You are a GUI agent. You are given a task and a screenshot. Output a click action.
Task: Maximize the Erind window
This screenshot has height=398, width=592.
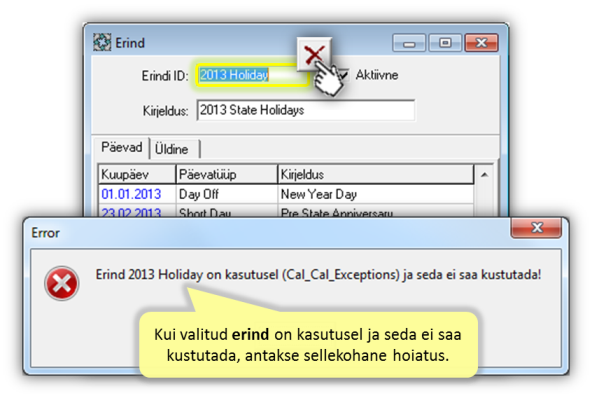445,43
